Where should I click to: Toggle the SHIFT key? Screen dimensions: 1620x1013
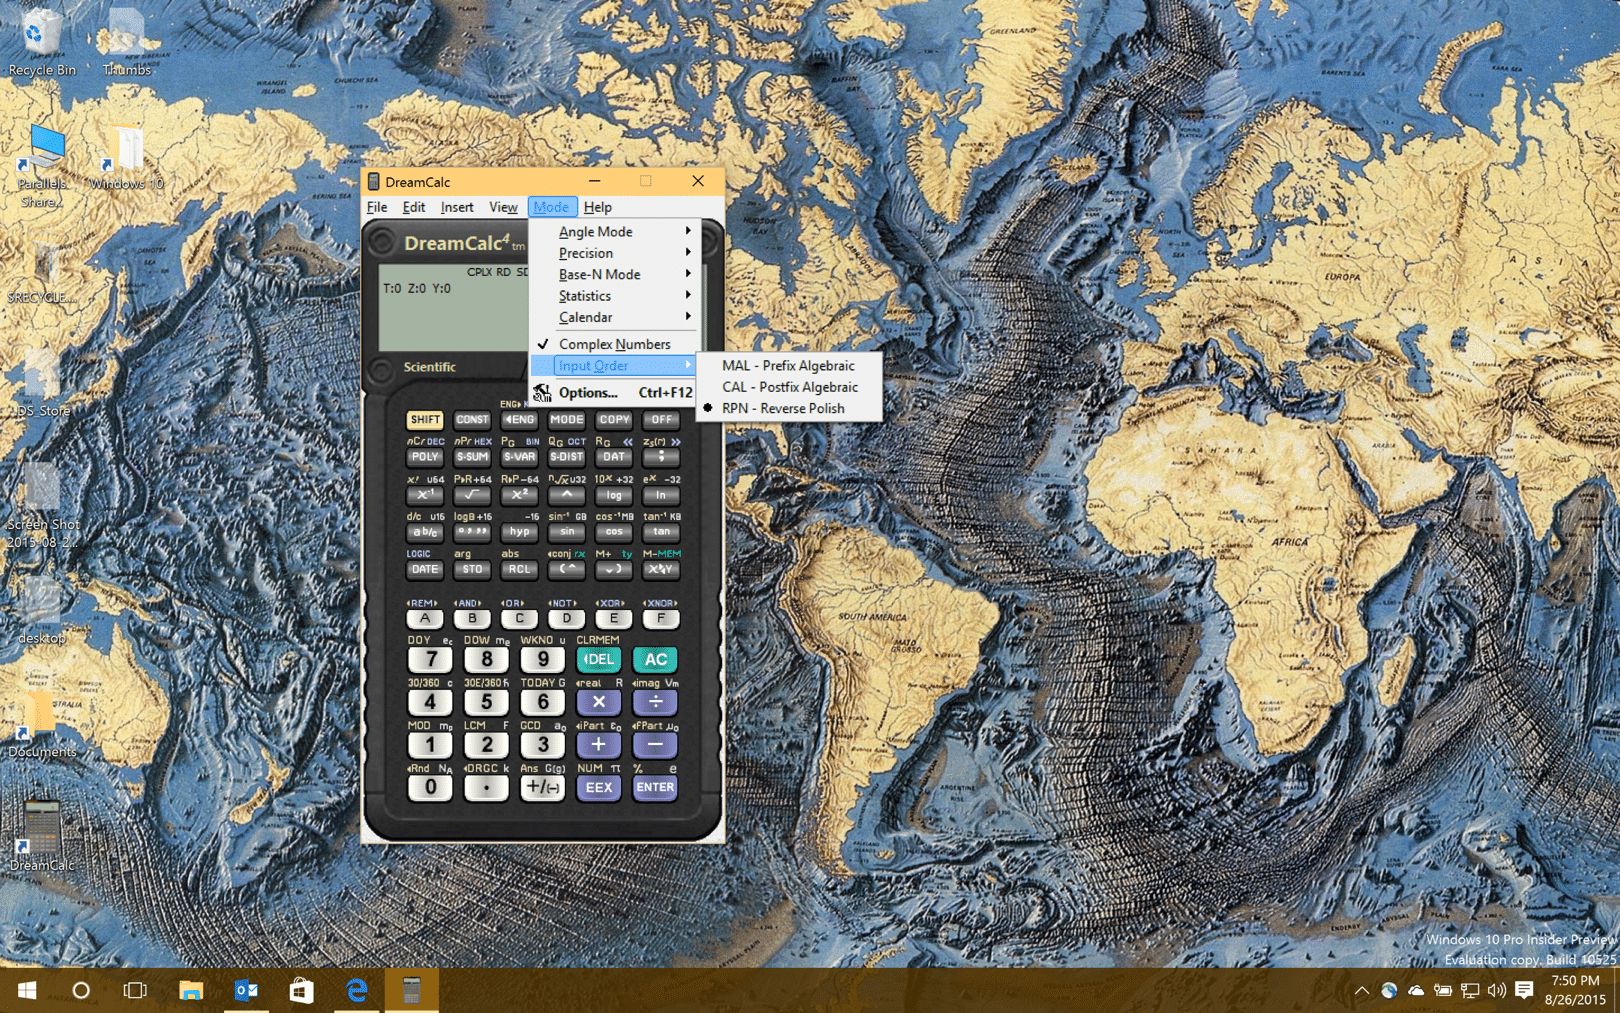click(425, 420)
